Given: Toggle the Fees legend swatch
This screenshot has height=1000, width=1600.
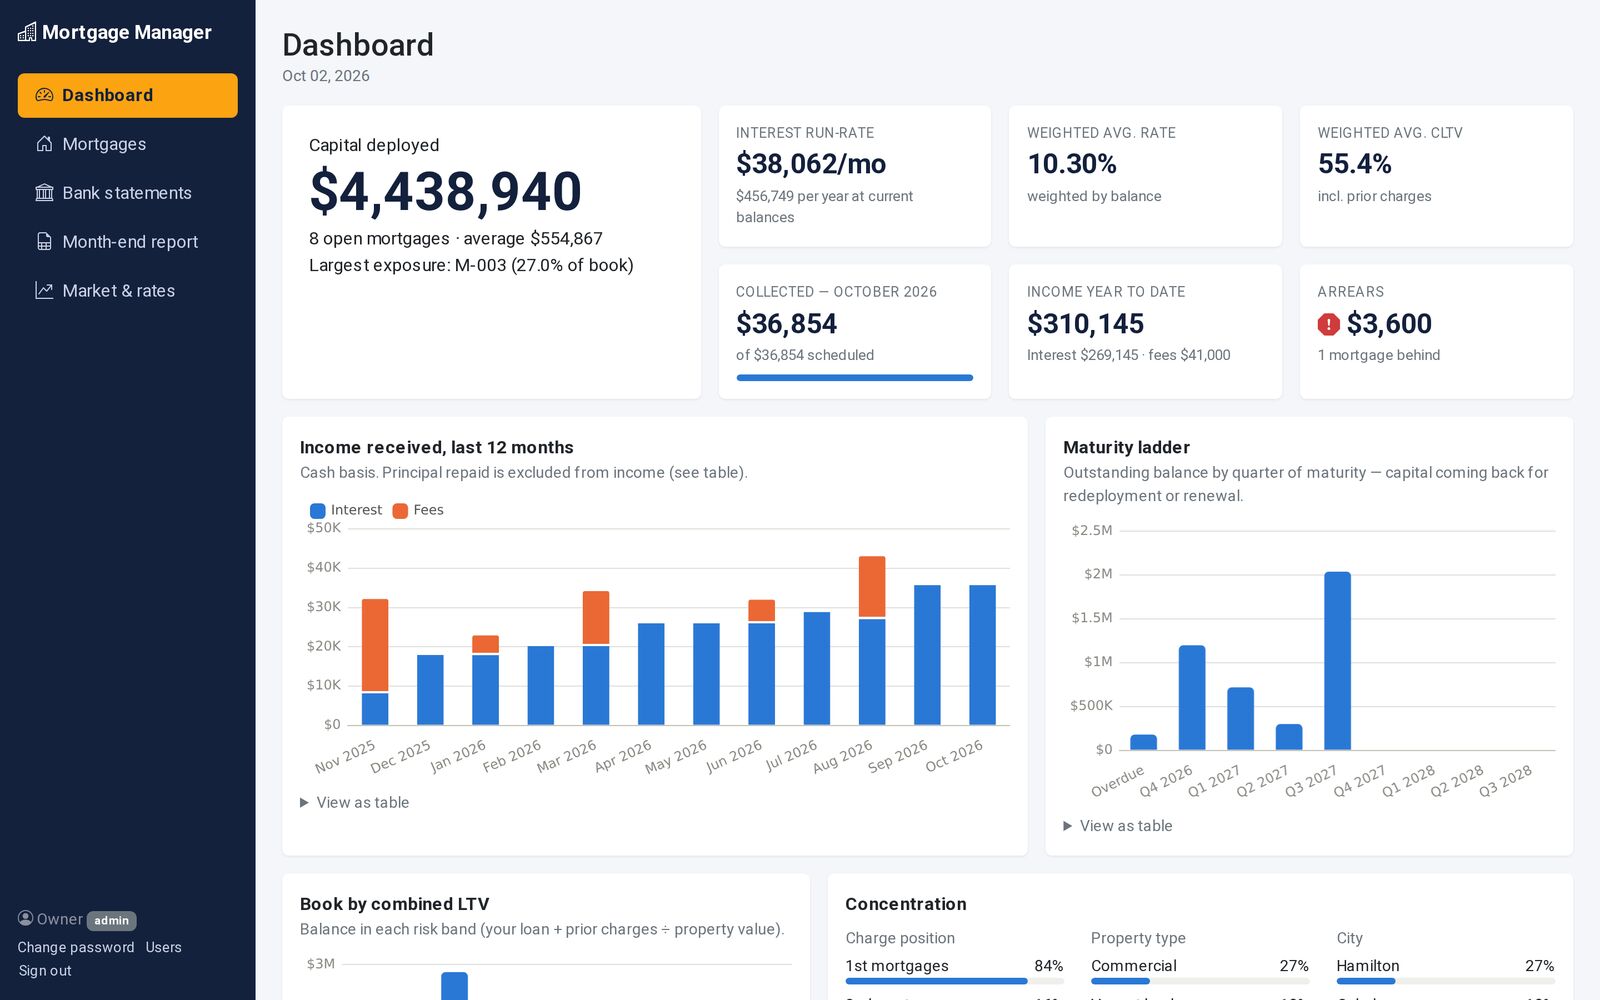Looking at the screenshot, I should click(x=400, y=511).
